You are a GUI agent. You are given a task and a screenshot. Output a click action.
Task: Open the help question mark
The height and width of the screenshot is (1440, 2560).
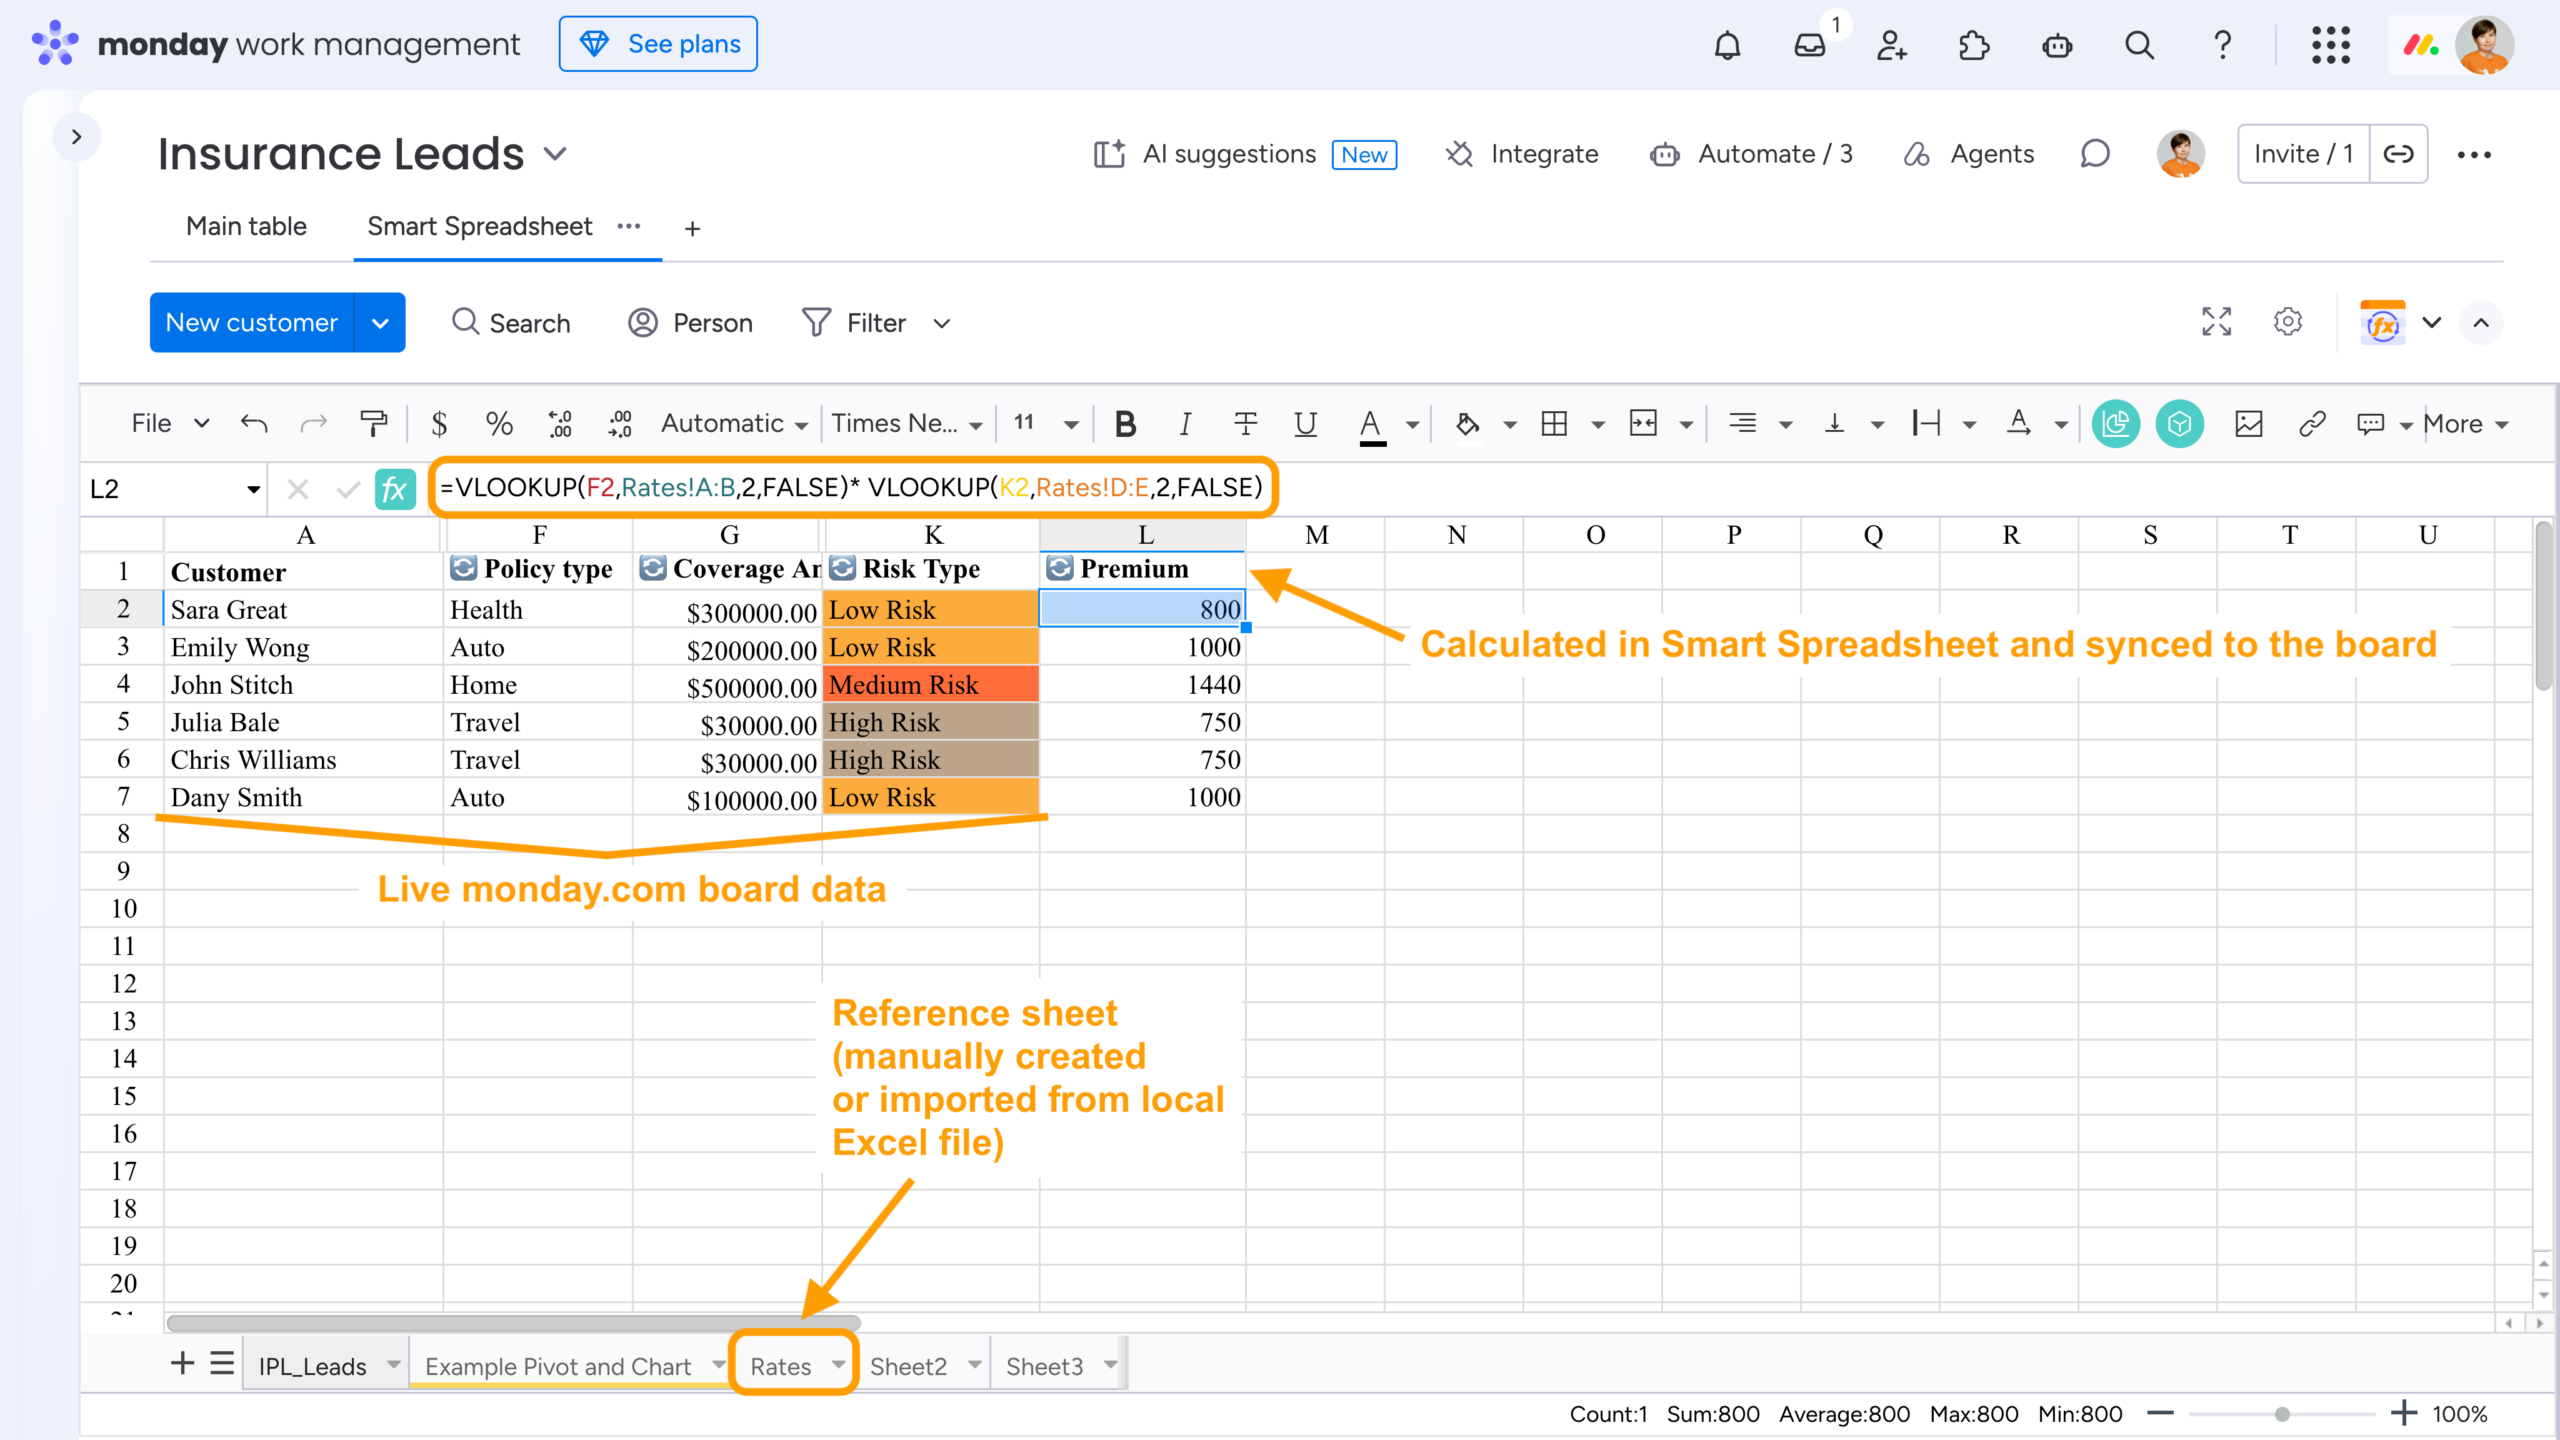[2222, 45]
